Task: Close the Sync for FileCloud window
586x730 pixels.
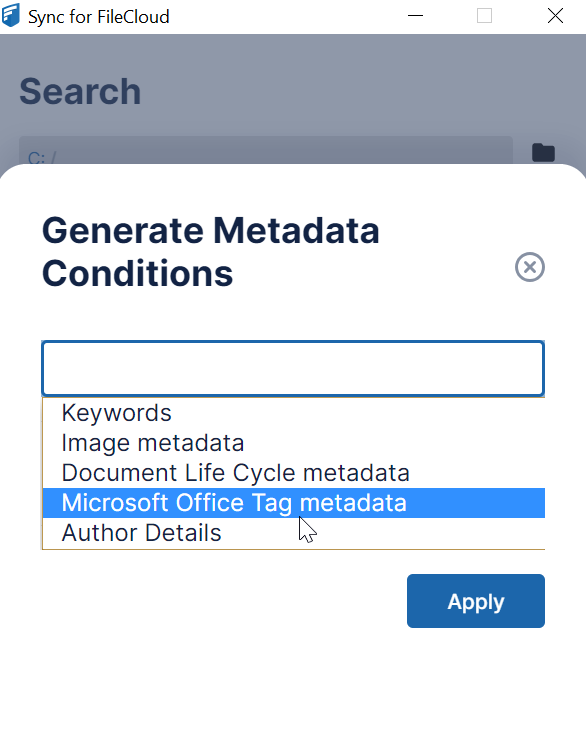Action: [555, 16]
